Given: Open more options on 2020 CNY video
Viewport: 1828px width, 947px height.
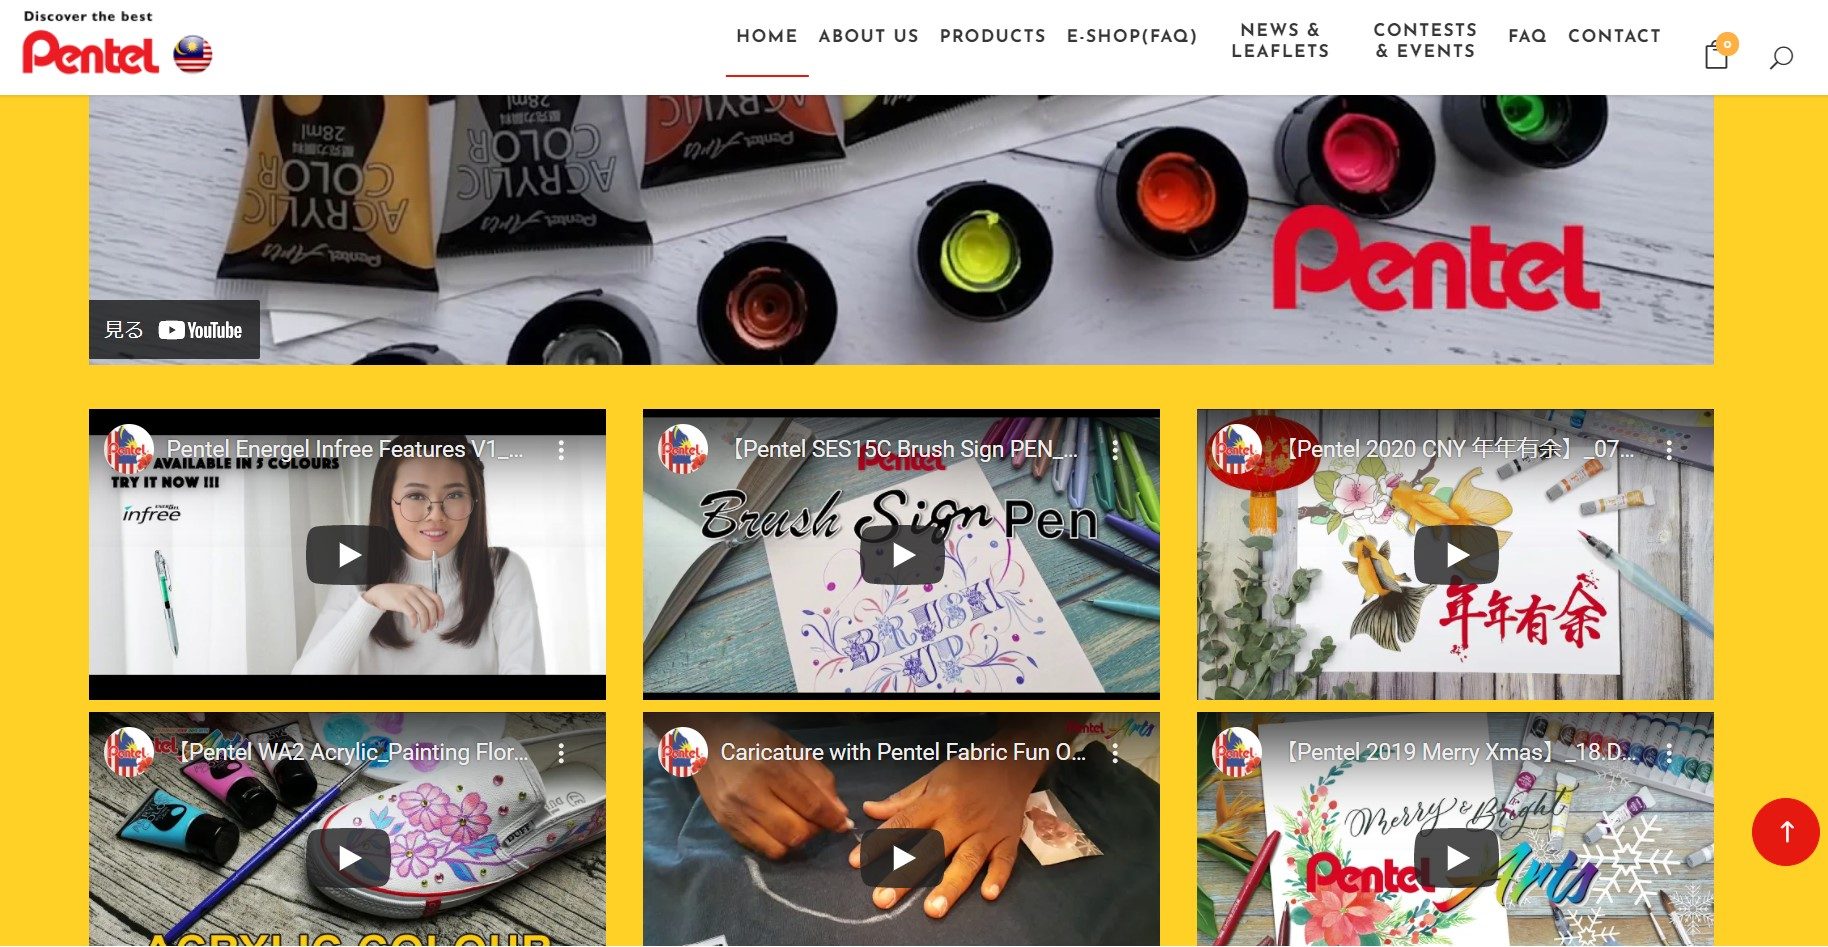Looking at the screenshot, I should pos(1669,450).
